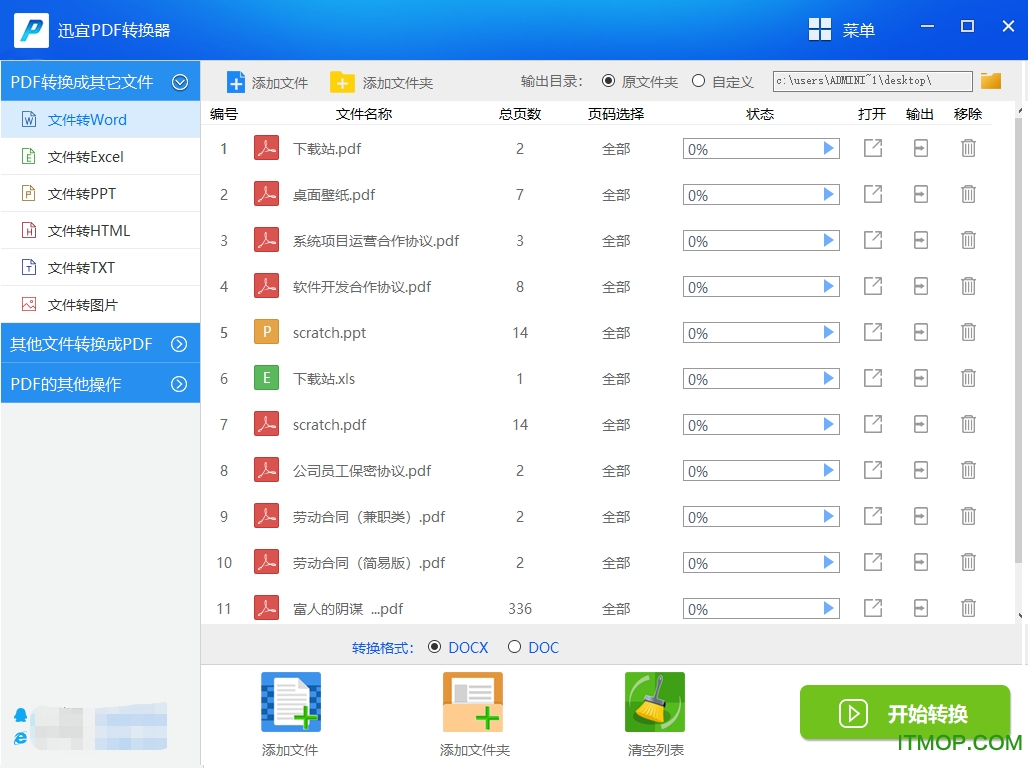The height and width of the screenshot is (768, 1028).
Task: Open 下载站.pdf with the open icon
Action: click(x=872, y=148)
